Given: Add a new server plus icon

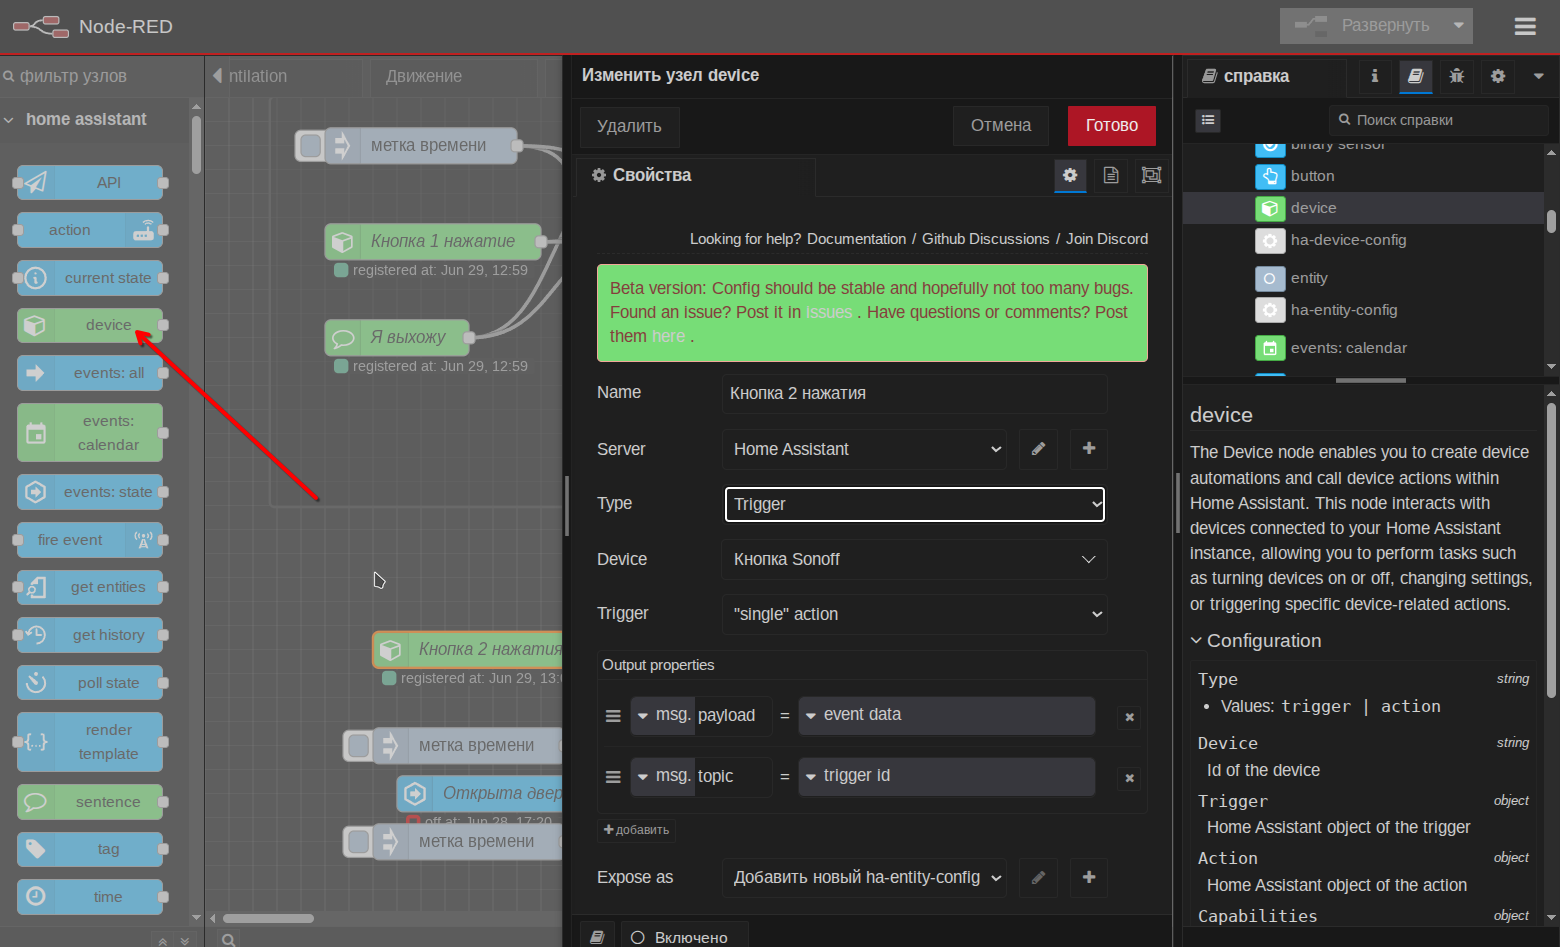Looking at the screenshot, I should 1089,449.
